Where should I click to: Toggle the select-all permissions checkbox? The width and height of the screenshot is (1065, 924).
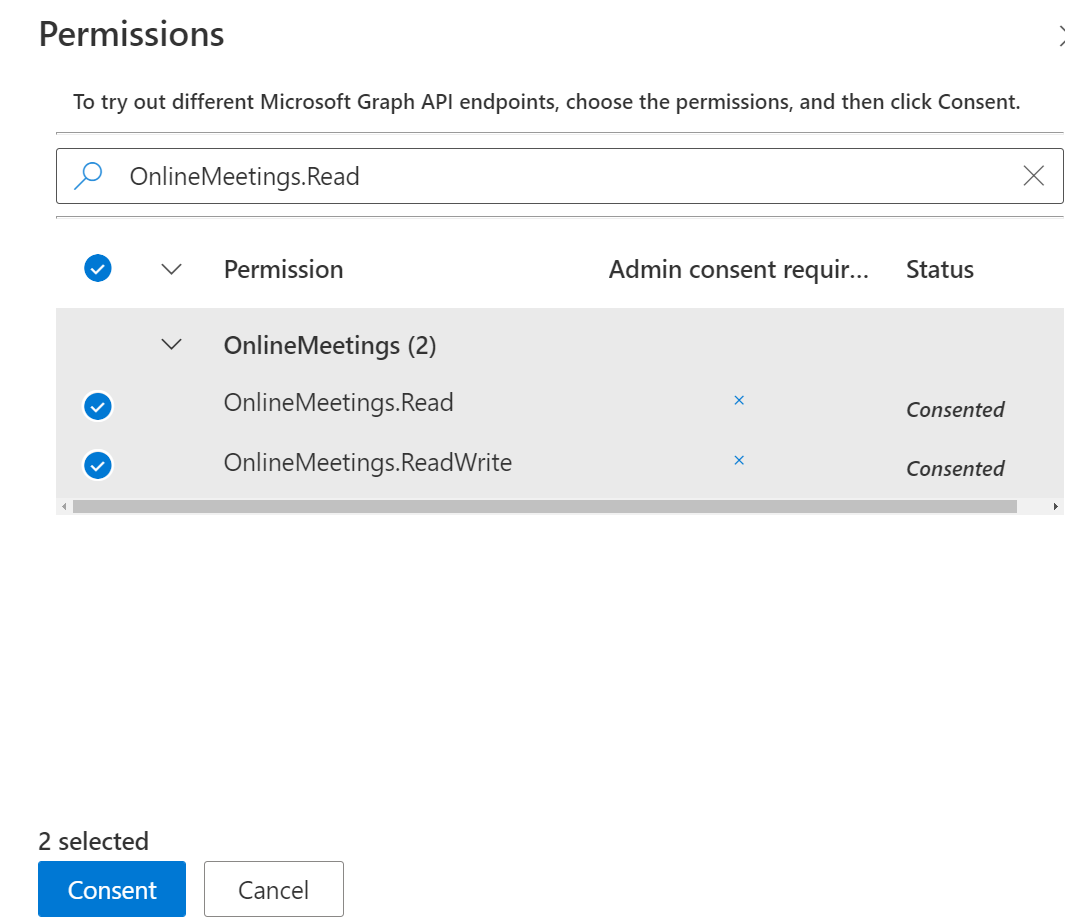pos(98,268)
